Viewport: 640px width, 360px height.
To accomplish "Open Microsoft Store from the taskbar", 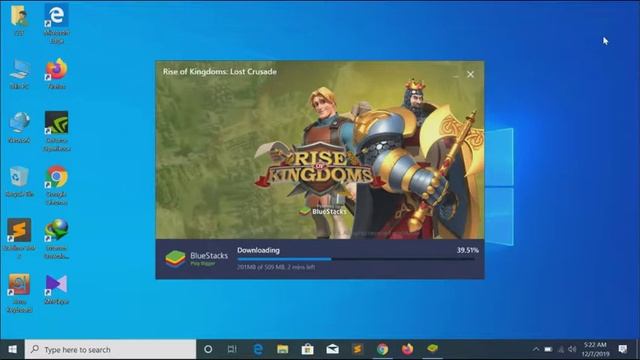I will click(307, 349).
